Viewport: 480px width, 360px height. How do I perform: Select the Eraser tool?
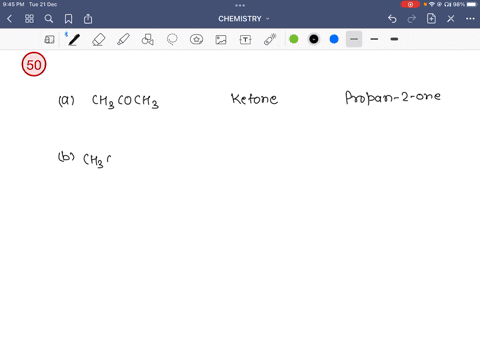point(99,40)
